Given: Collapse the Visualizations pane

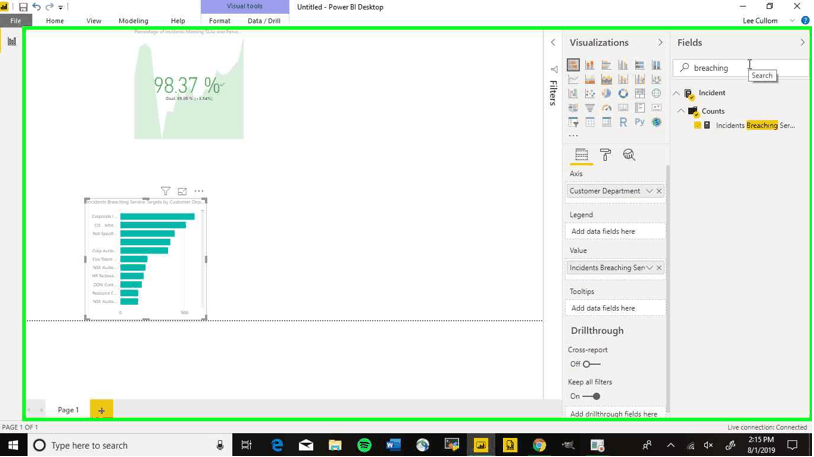Looking at the screenshot, I should coord(660,43).
